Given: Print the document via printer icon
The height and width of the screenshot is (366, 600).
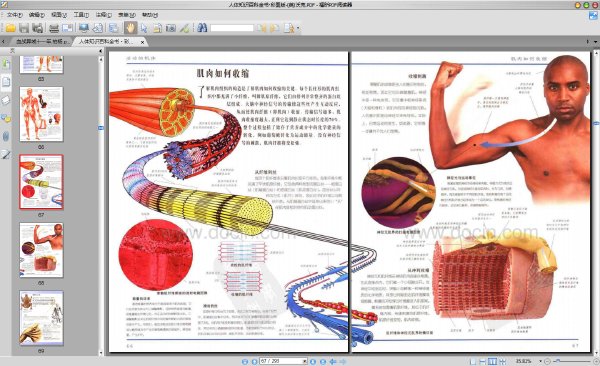Looking at the screenshot, I should pos(54,28).
